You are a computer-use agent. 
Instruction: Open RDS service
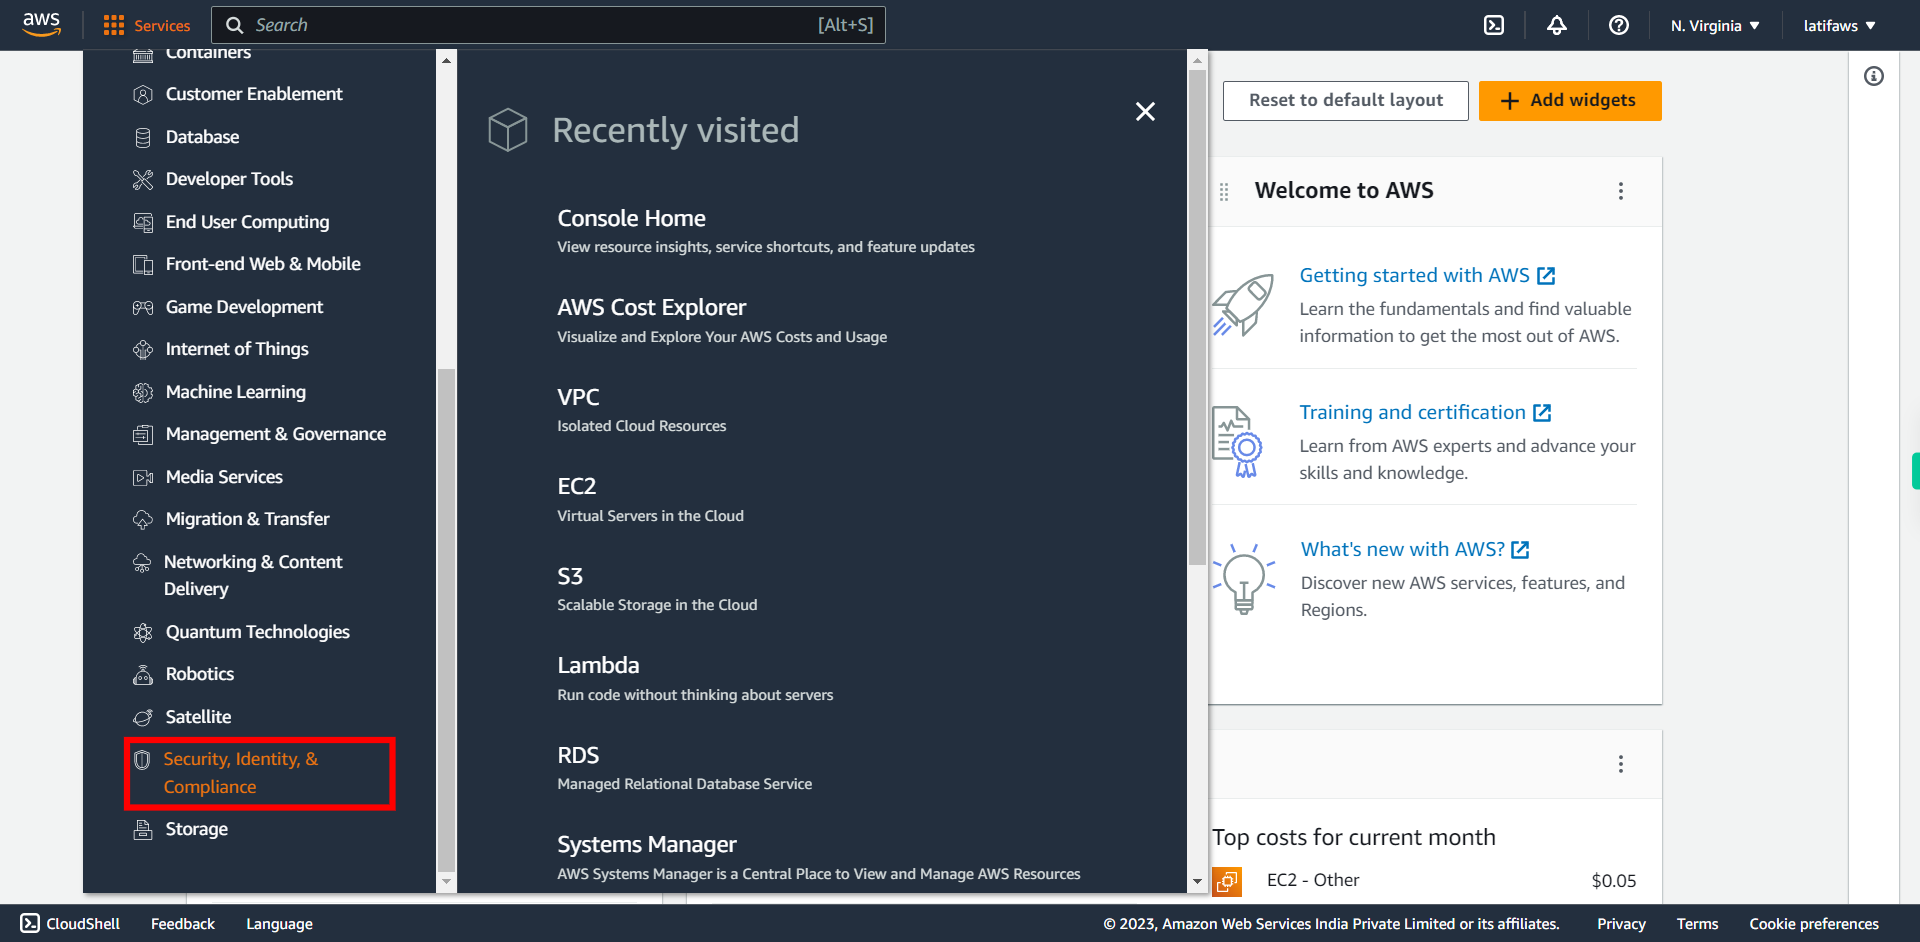(x=578, y=755)
